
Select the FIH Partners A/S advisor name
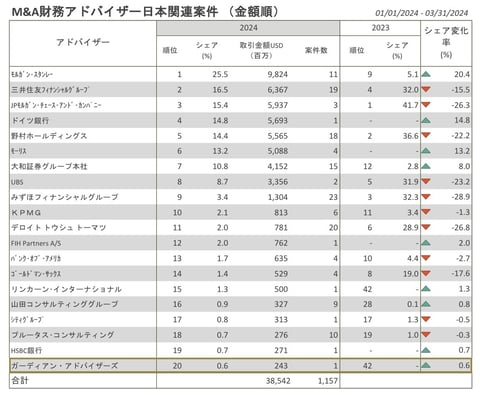[x=36, y=243]
